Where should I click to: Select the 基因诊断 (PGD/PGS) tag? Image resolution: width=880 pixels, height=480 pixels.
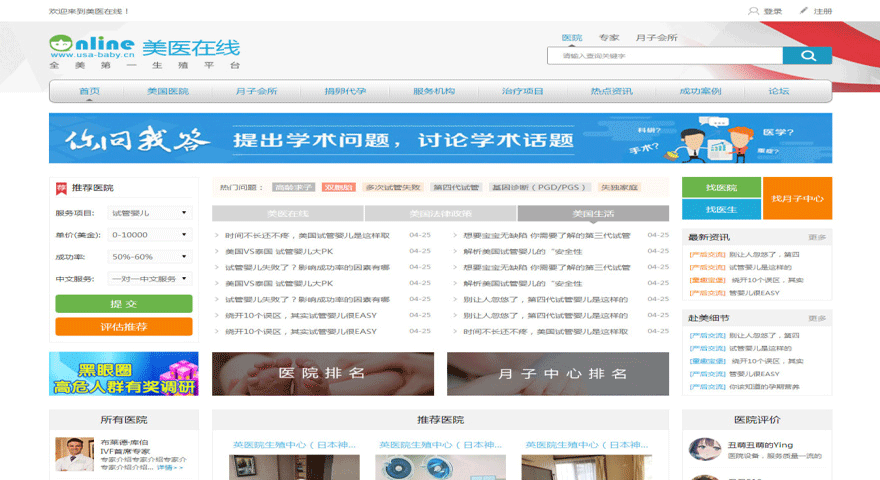(539, 188)
